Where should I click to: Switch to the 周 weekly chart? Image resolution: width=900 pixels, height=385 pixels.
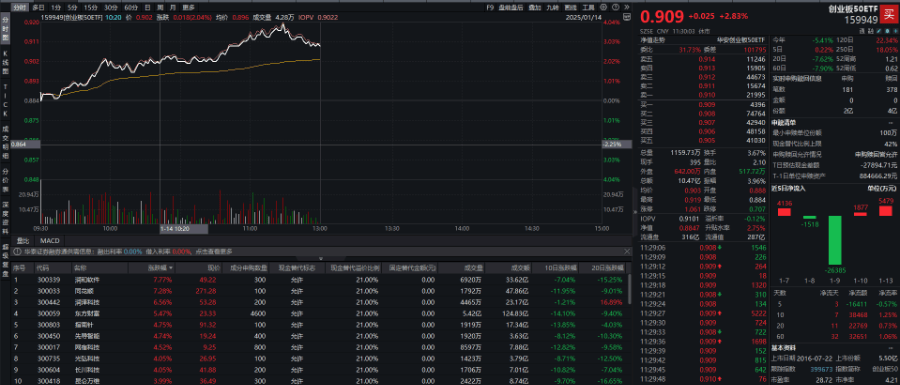pyautogui.click(x=160, y=8)
